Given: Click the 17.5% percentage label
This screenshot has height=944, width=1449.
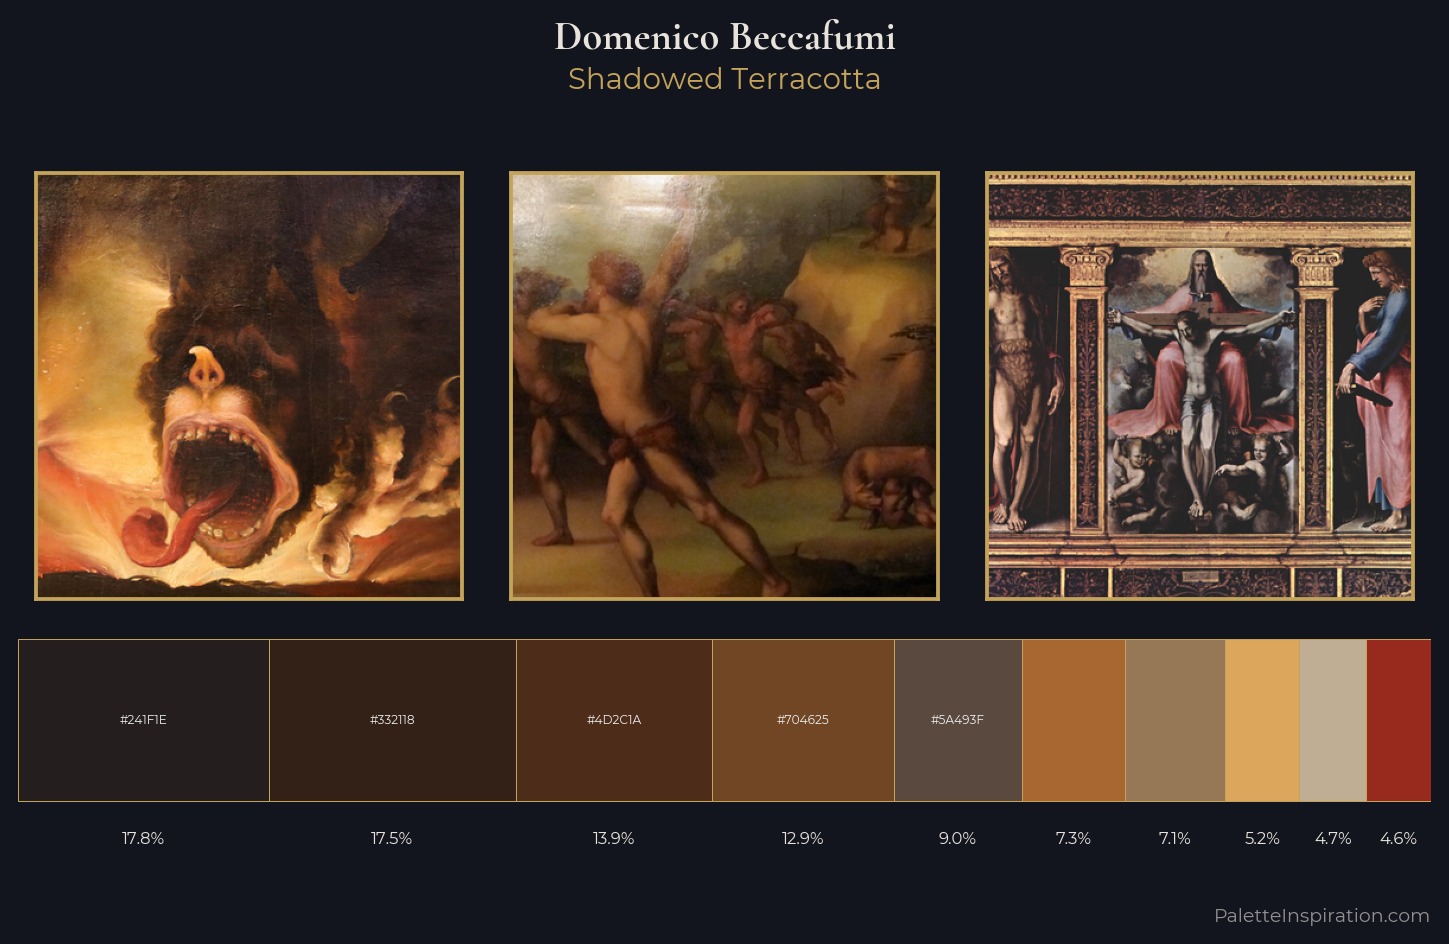Looking at the screenshot, I should [391, 838].
